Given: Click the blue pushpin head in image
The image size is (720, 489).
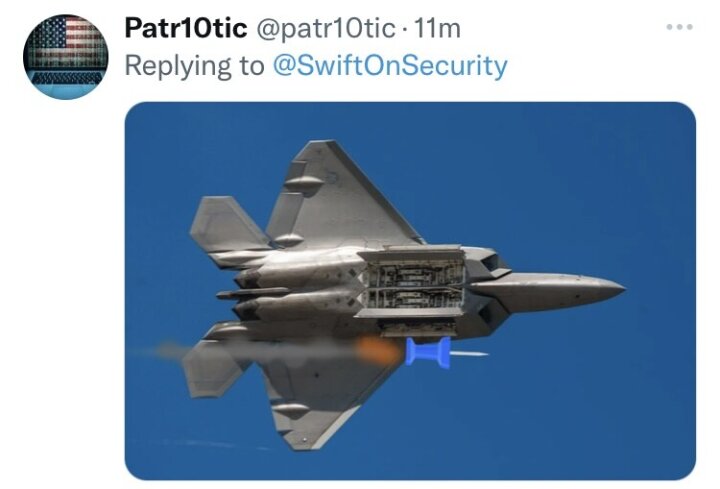Looking at the screenshot, I should click(x=428, y=352).
